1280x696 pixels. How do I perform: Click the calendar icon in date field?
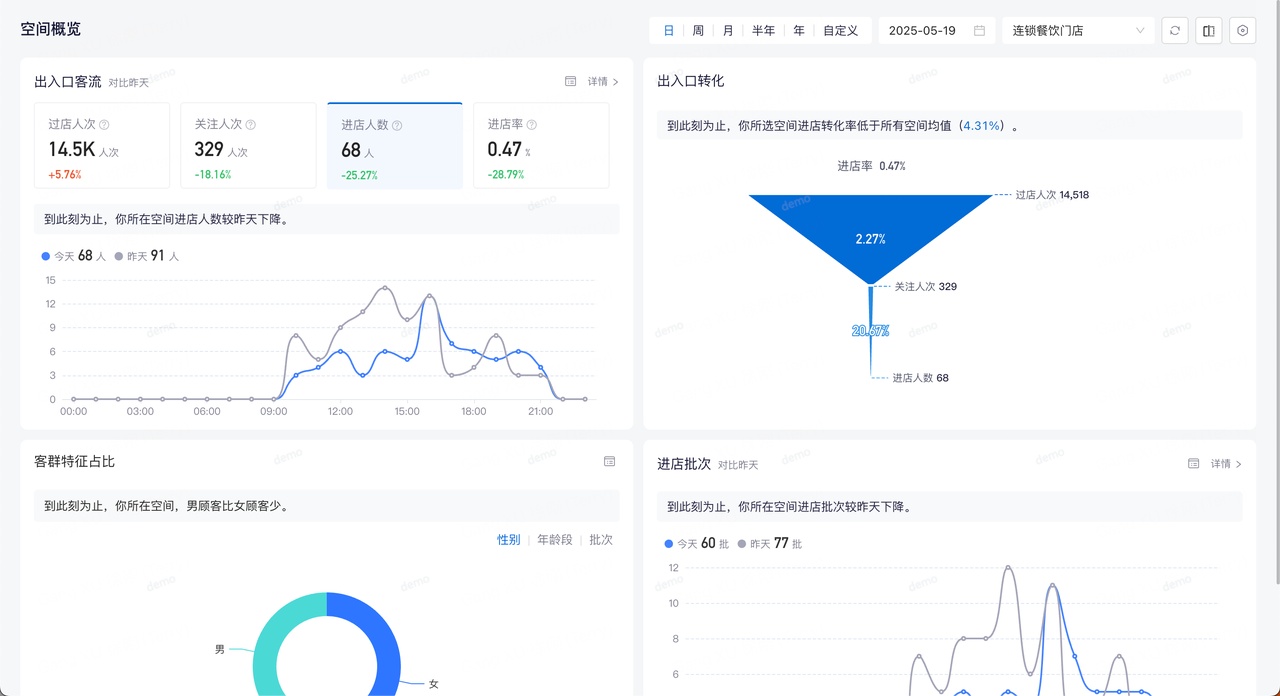click(x=979, y=31)
